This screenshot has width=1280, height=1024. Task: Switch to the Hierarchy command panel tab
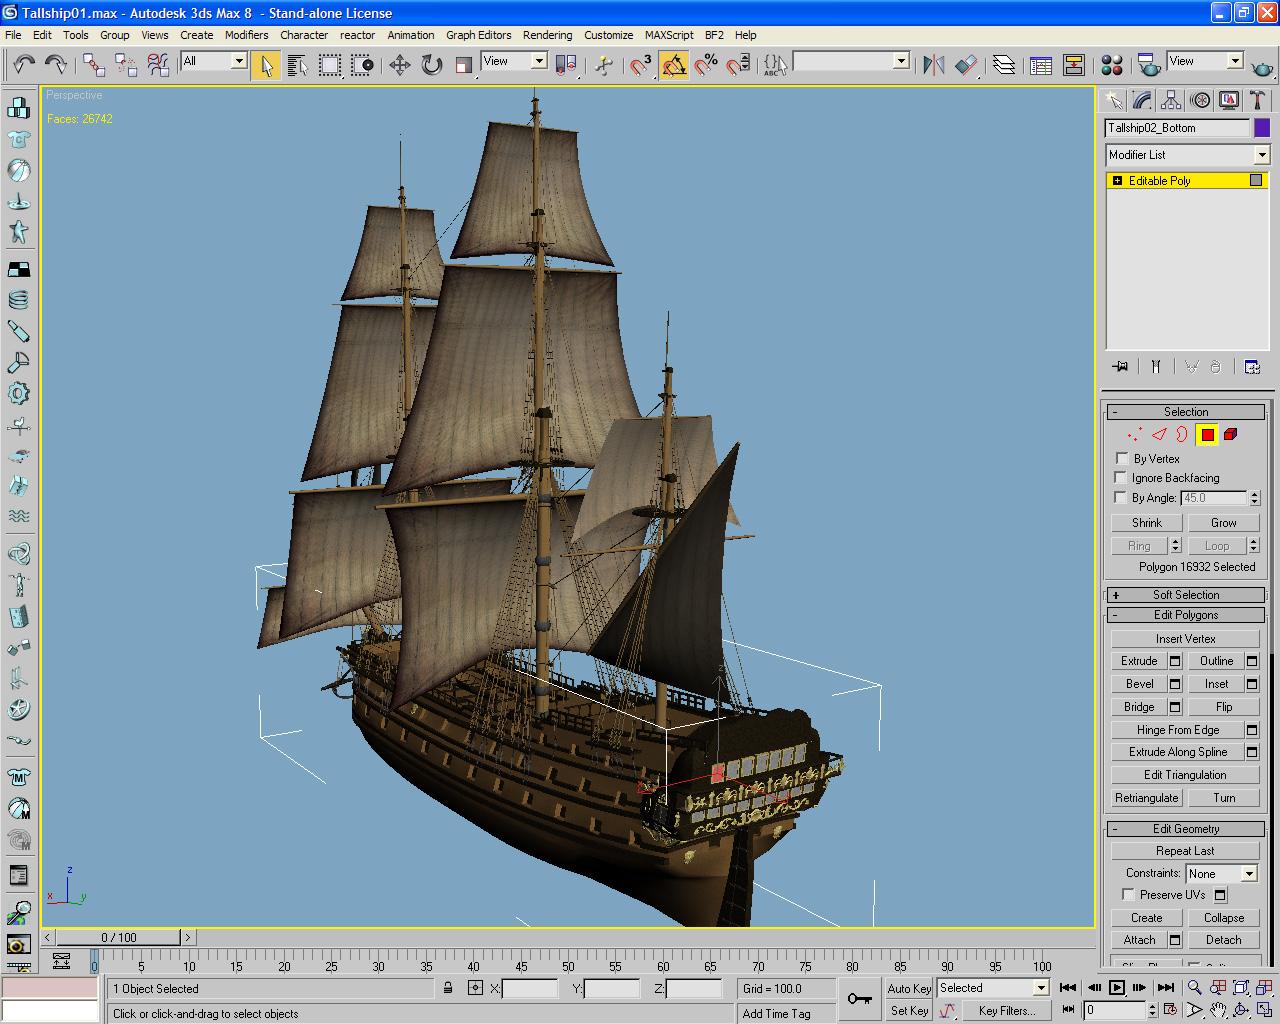click(1171, 100)
